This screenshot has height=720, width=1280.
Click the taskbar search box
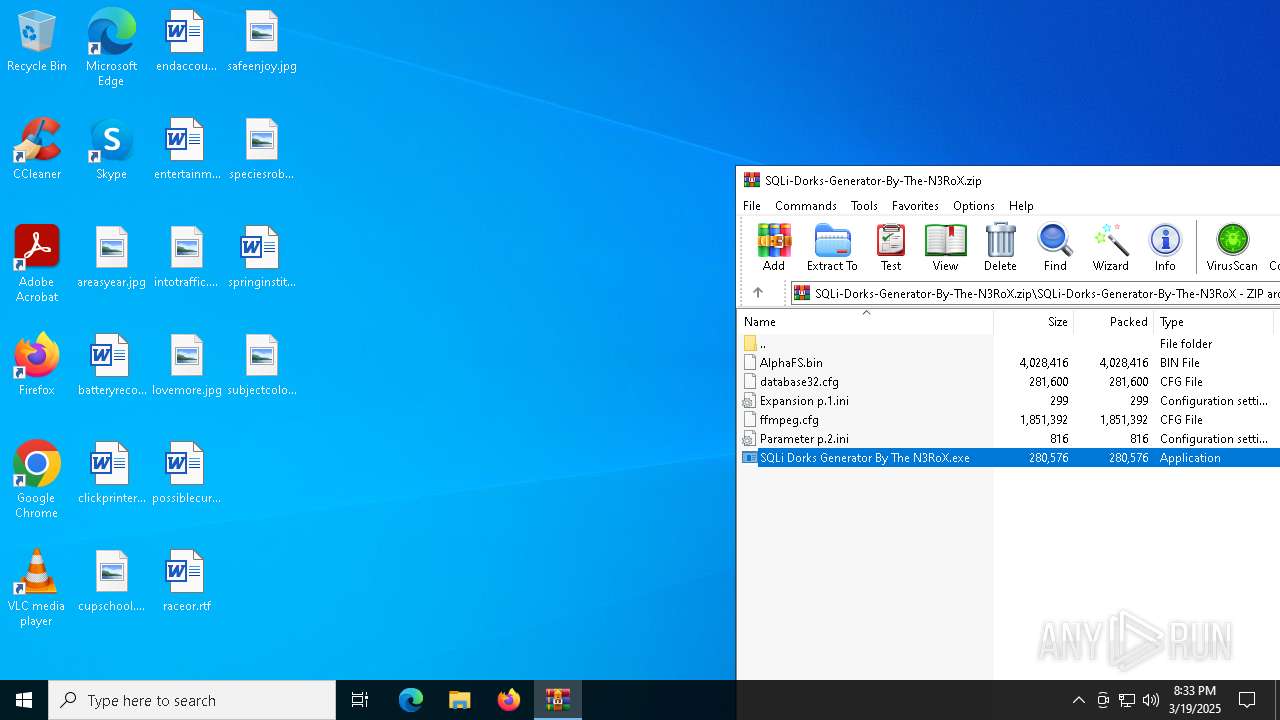[x=192, y=700]
